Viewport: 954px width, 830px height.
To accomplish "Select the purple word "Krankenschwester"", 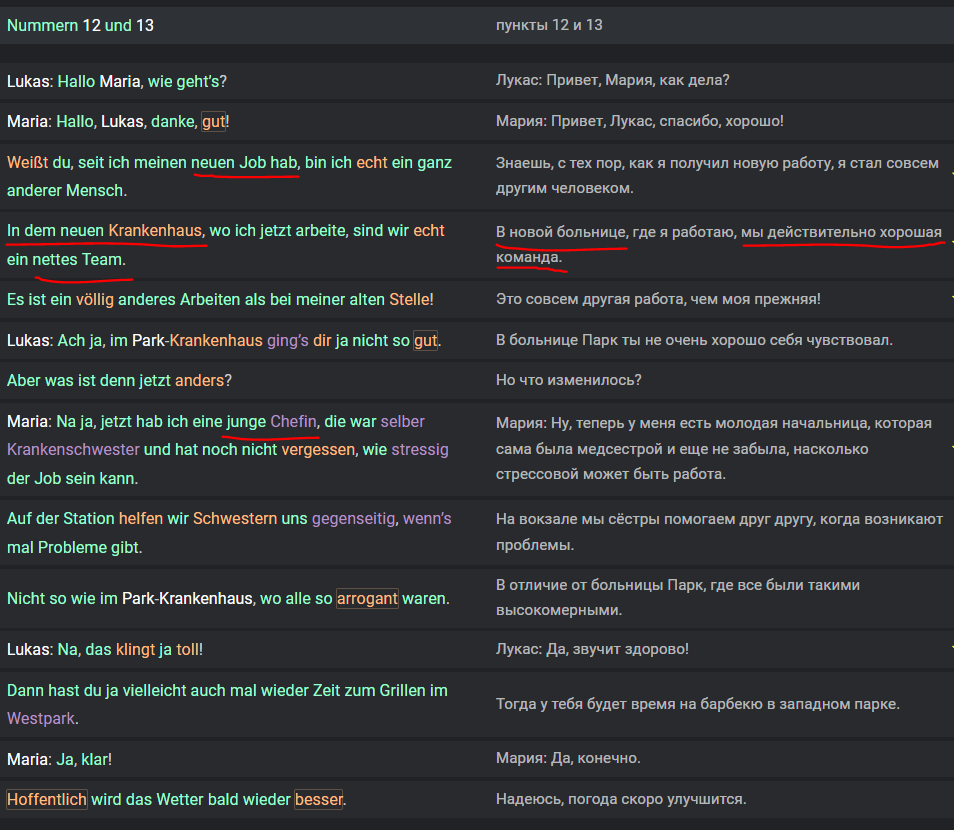I will pyautogui.click(x=73, y=450).
